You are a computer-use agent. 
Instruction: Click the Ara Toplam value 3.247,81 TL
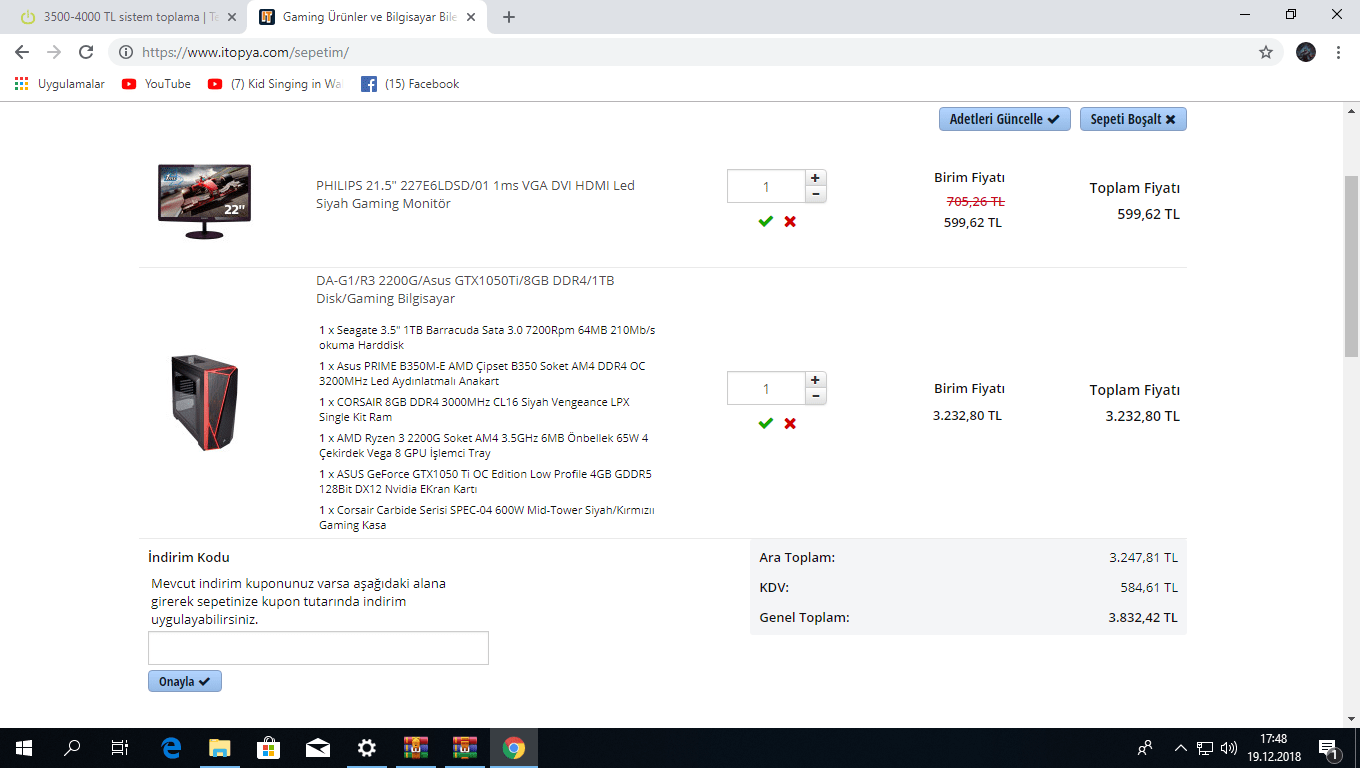(x=1143, y=557)
